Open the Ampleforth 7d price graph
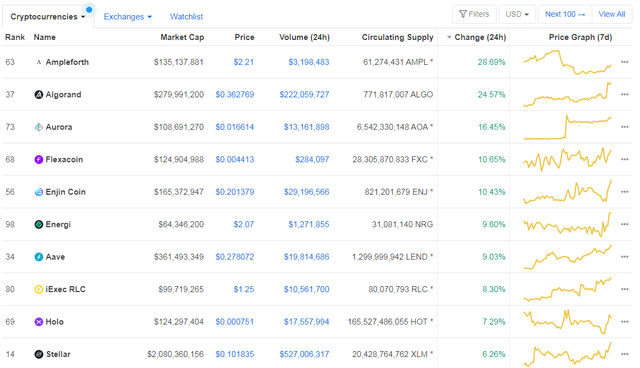 [x=568, y=62]
